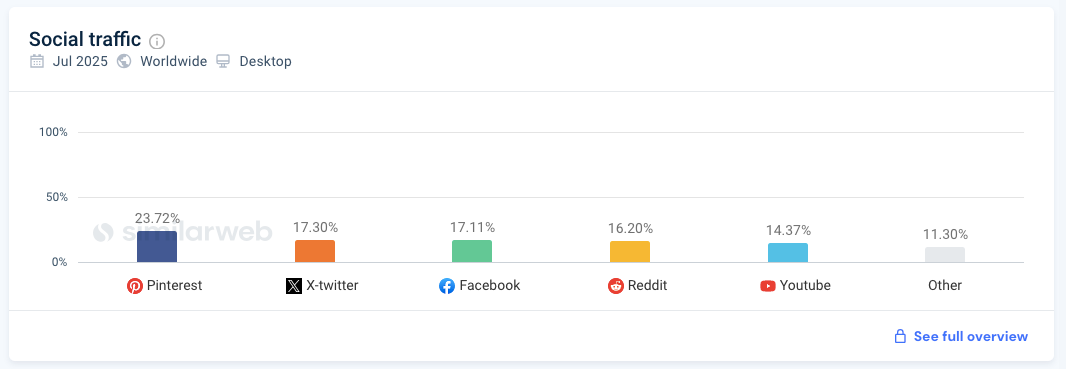Select the green Facebook bar
Viewport: 1066px width, 369px height.
coord(472,251)
